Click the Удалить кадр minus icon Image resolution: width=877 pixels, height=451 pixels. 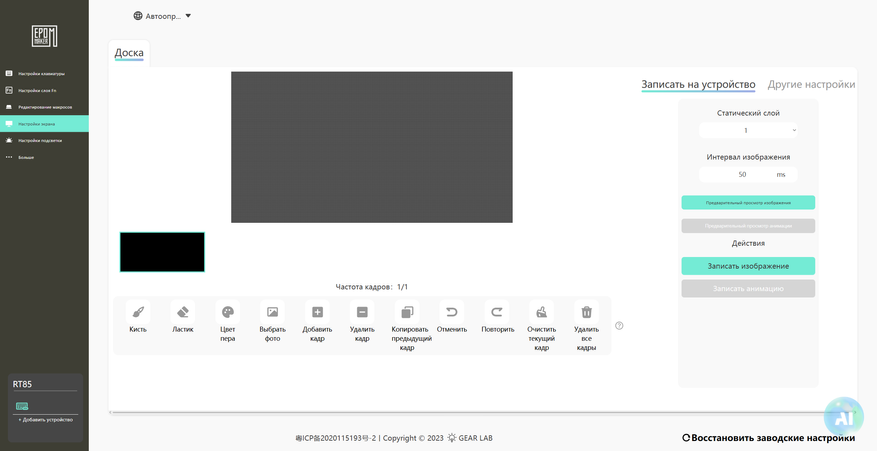[362, 312]
